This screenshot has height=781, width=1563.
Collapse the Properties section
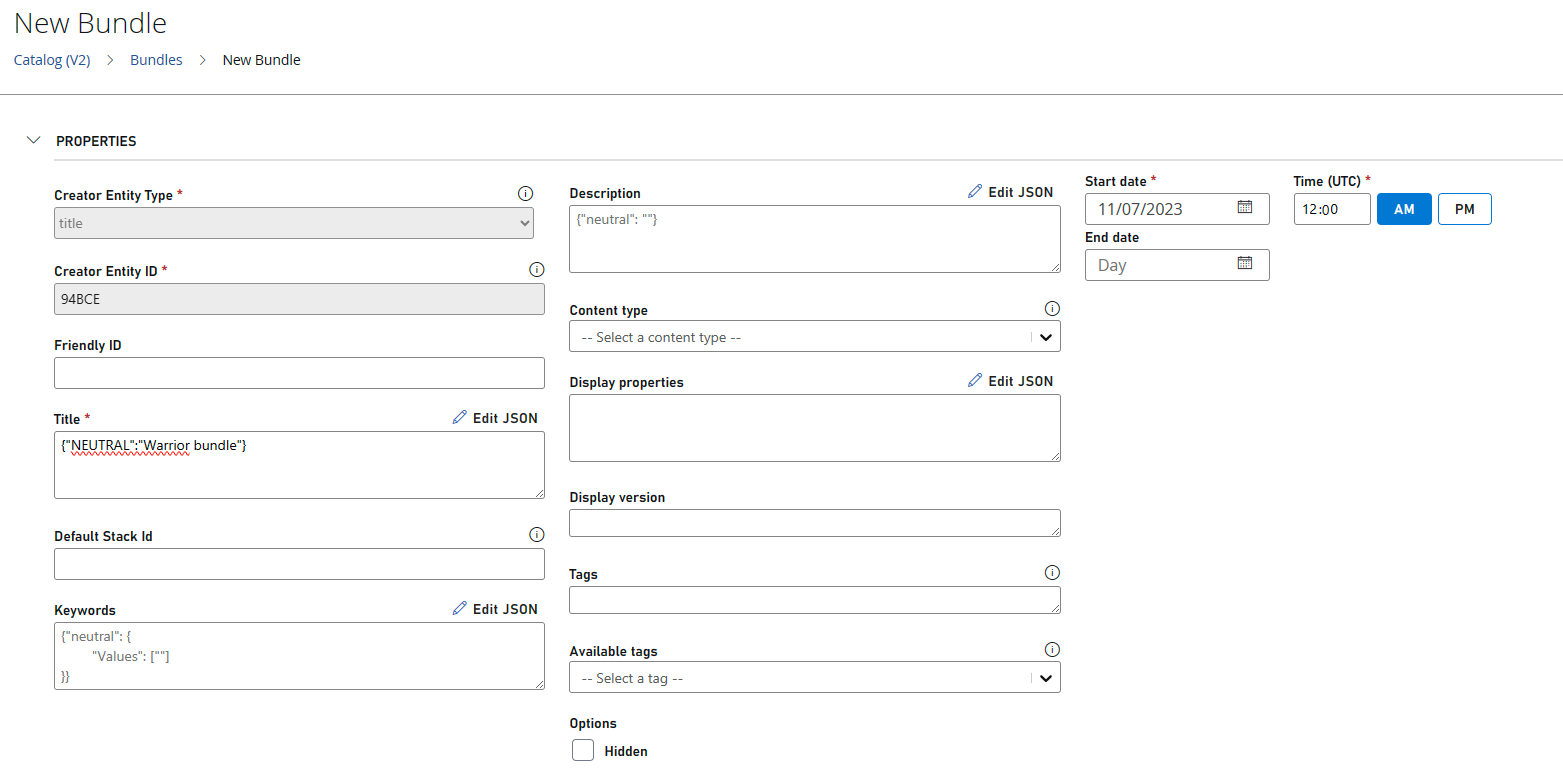(x=33, y=141)
